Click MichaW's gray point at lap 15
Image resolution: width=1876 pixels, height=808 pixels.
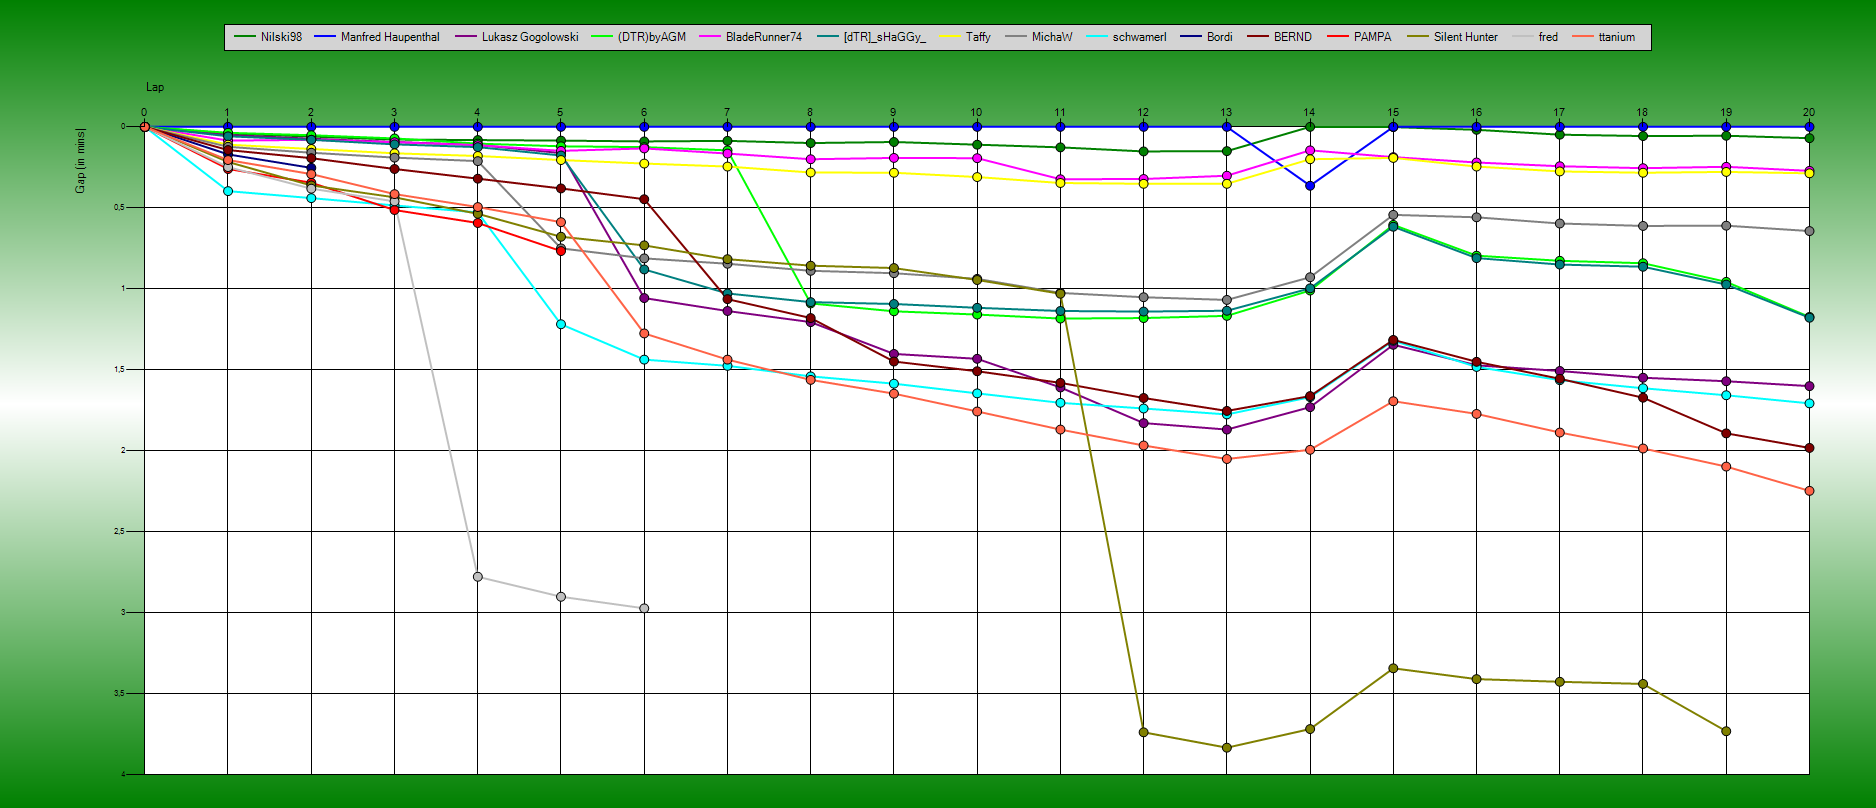click(1393, 215)
